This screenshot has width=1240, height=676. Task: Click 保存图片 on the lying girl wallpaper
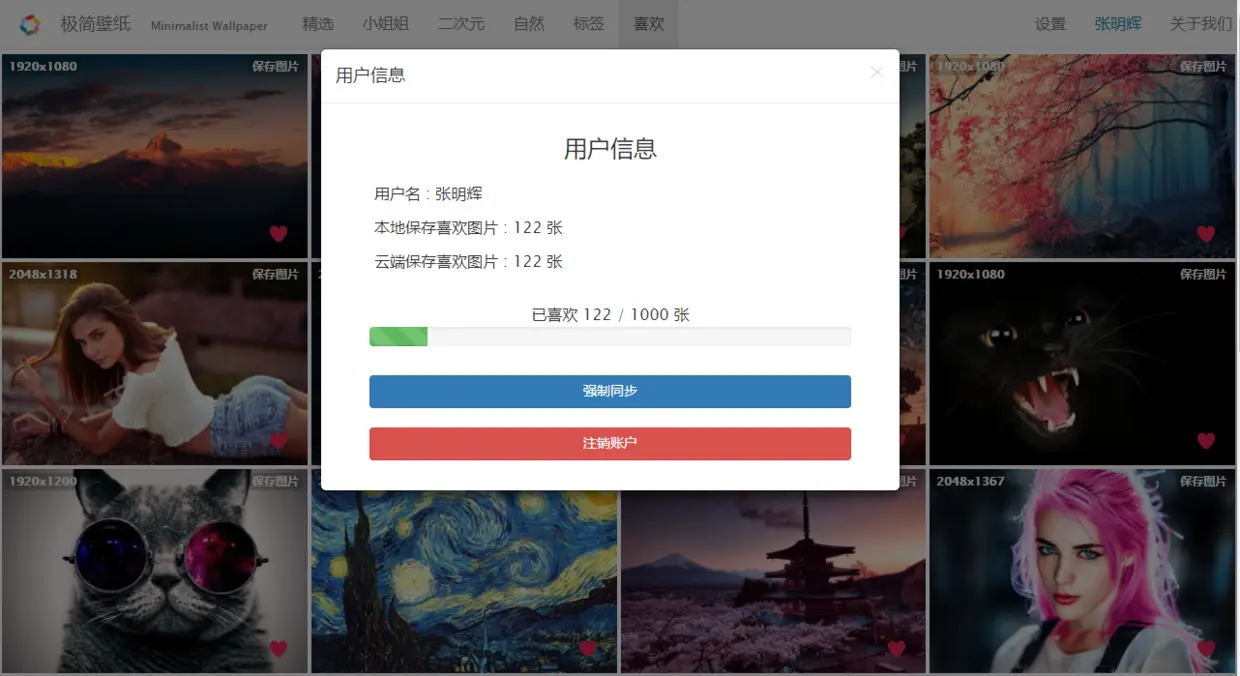(275, 274)
